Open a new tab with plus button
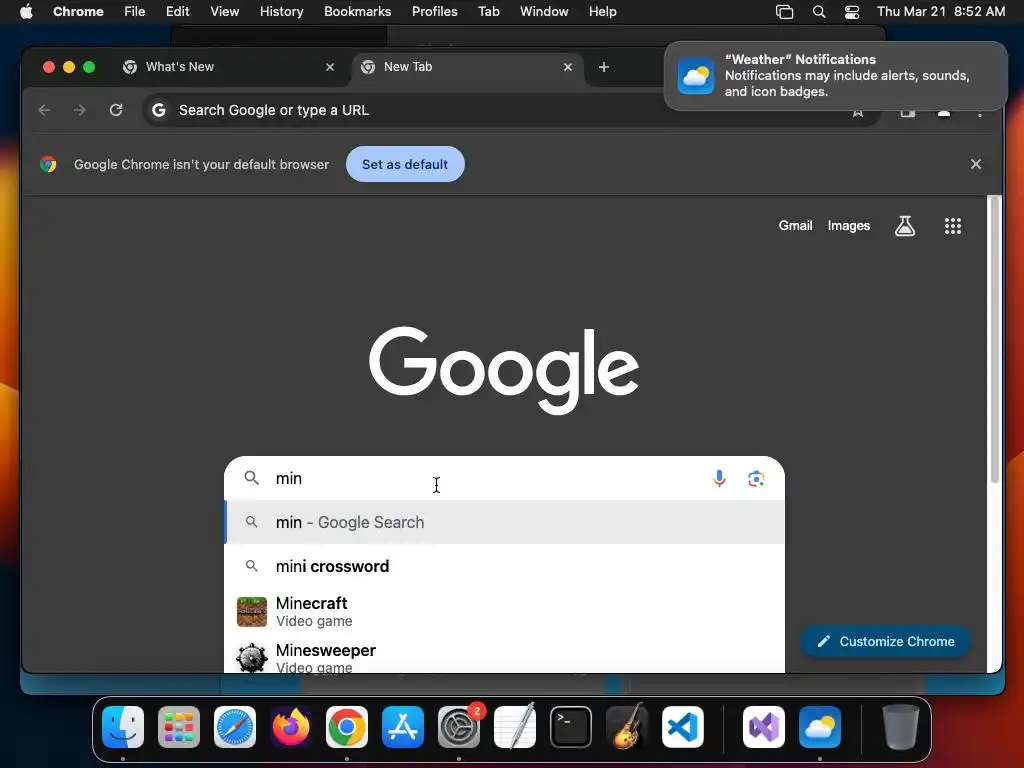 [x=603, y=67]
